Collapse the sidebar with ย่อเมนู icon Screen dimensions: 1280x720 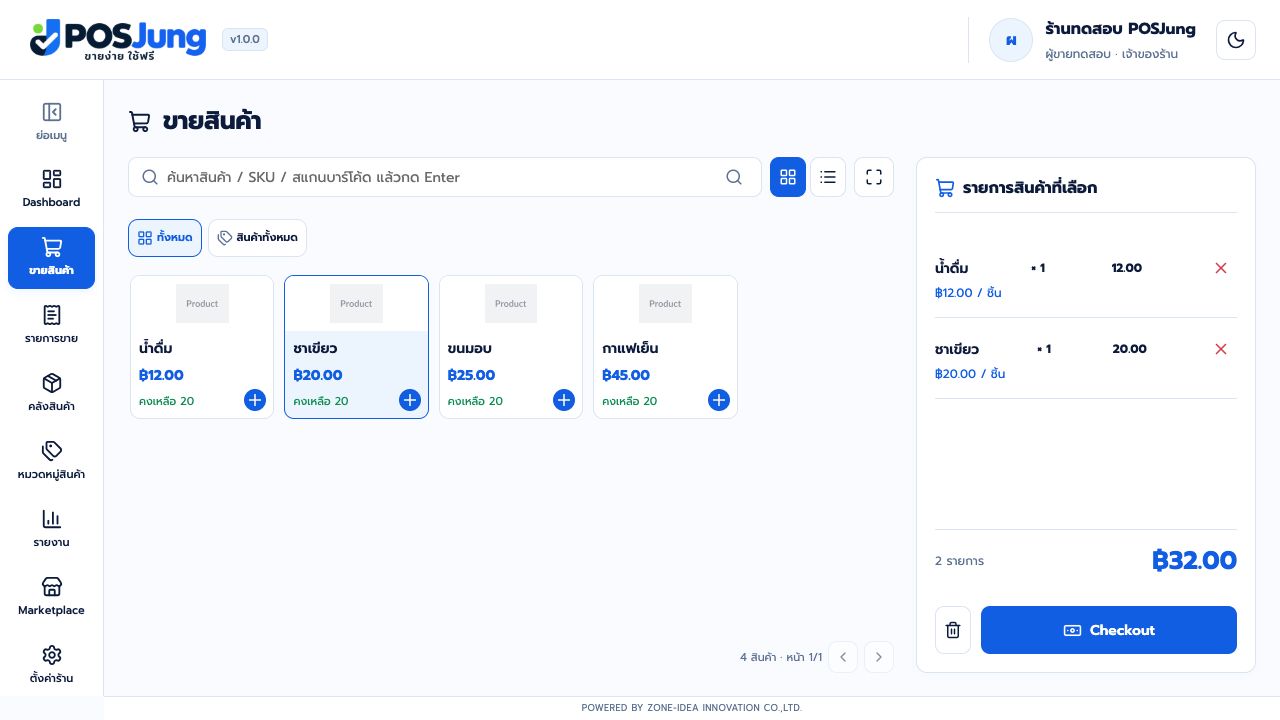click(52, 112)
